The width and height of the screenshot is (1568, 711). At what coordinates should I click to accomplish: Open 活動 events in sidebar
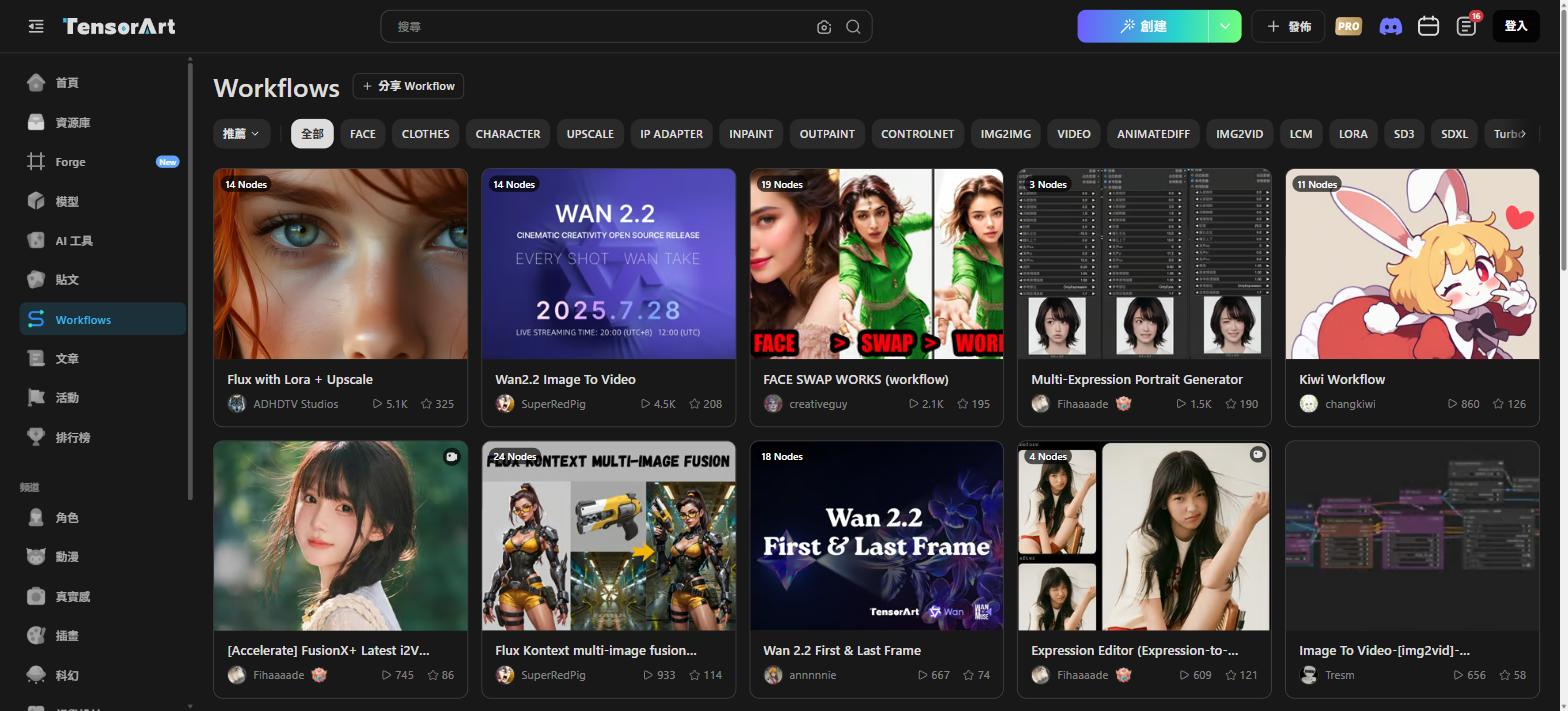coord(102,398)
